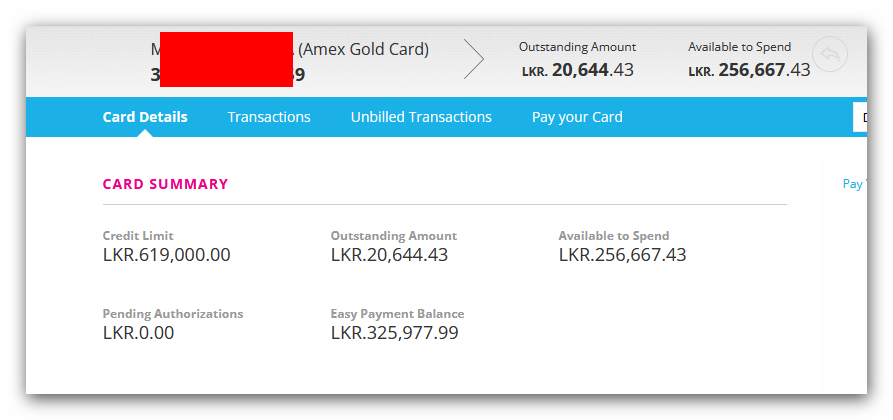Click the header Outstanding Amount LKR 20,644.43

tap(577, 59)
